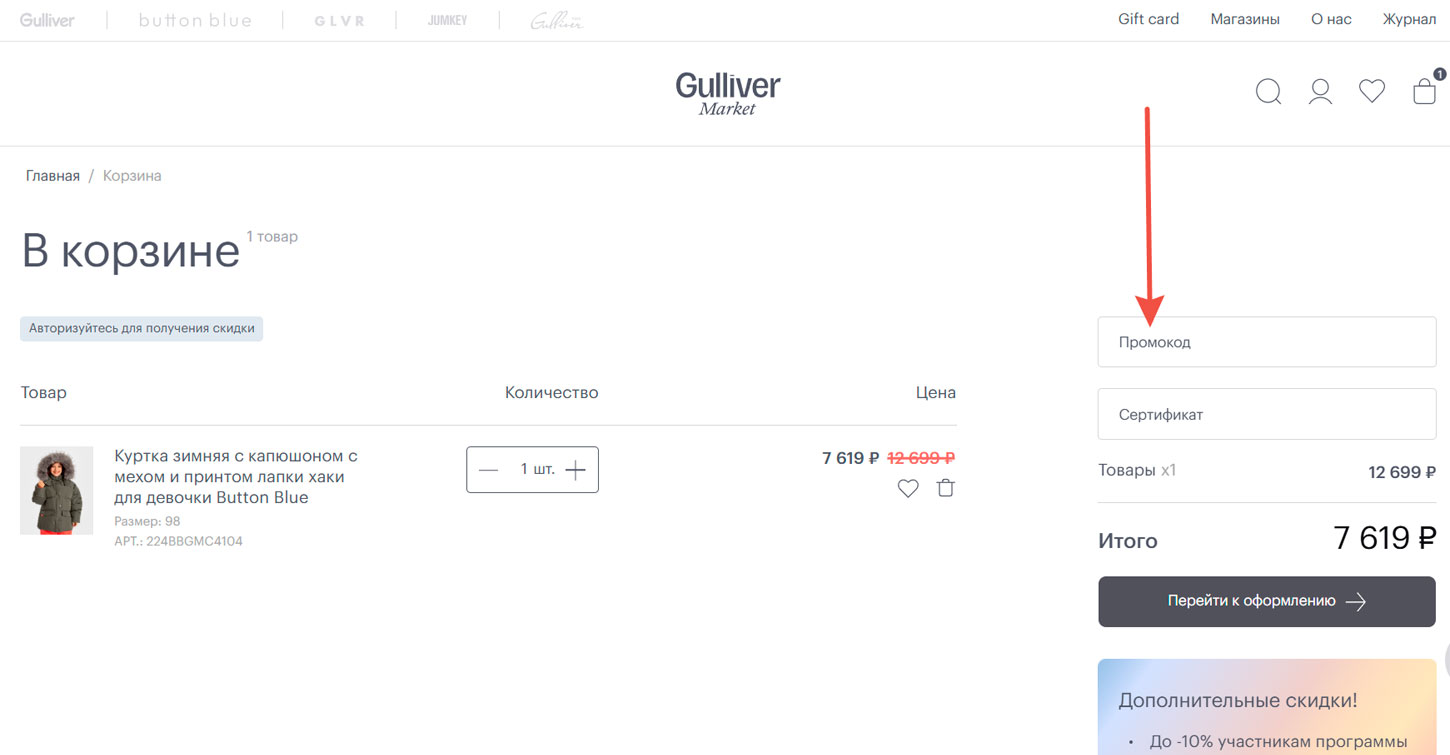Click the discounted 7 619 ₽ jacket row price
The image size is (1450, 755).
point(850,458)
